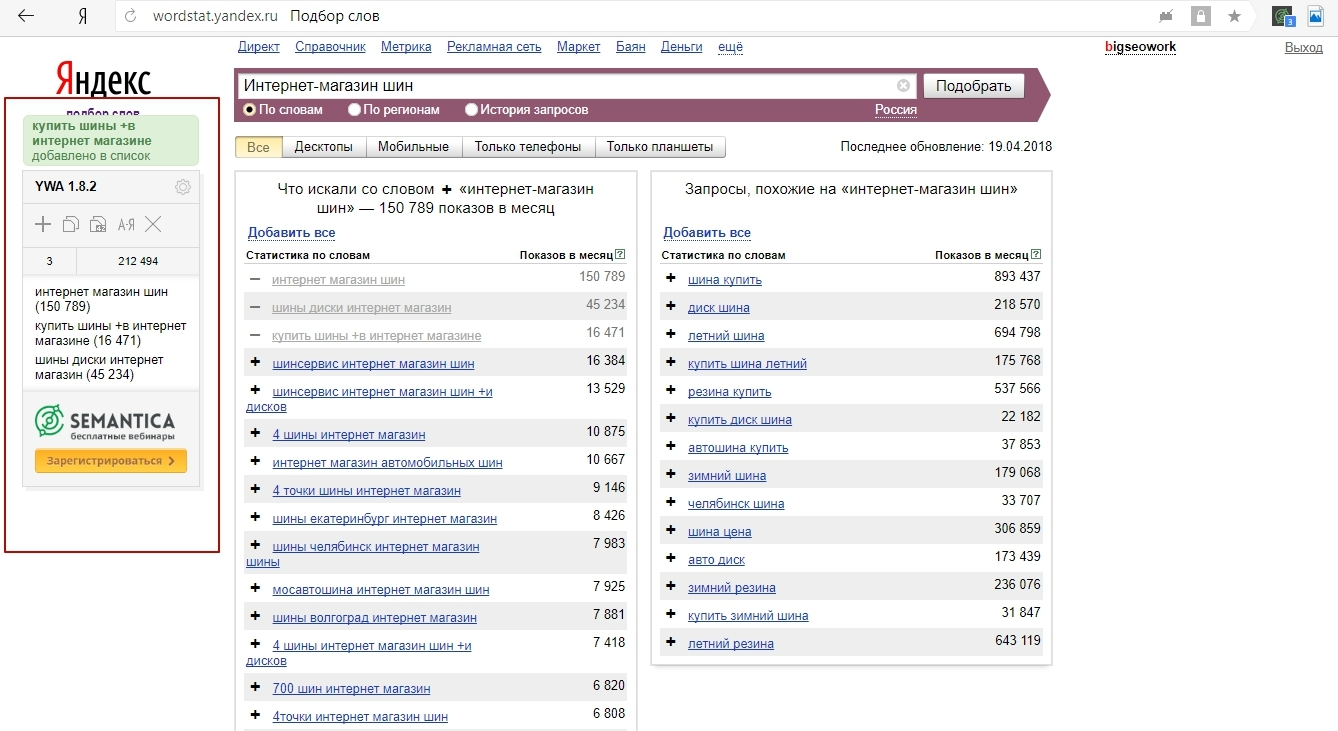Open 'Рекламная сеть' in top menu
This screenshot has width=1338, height=731.
494,47
